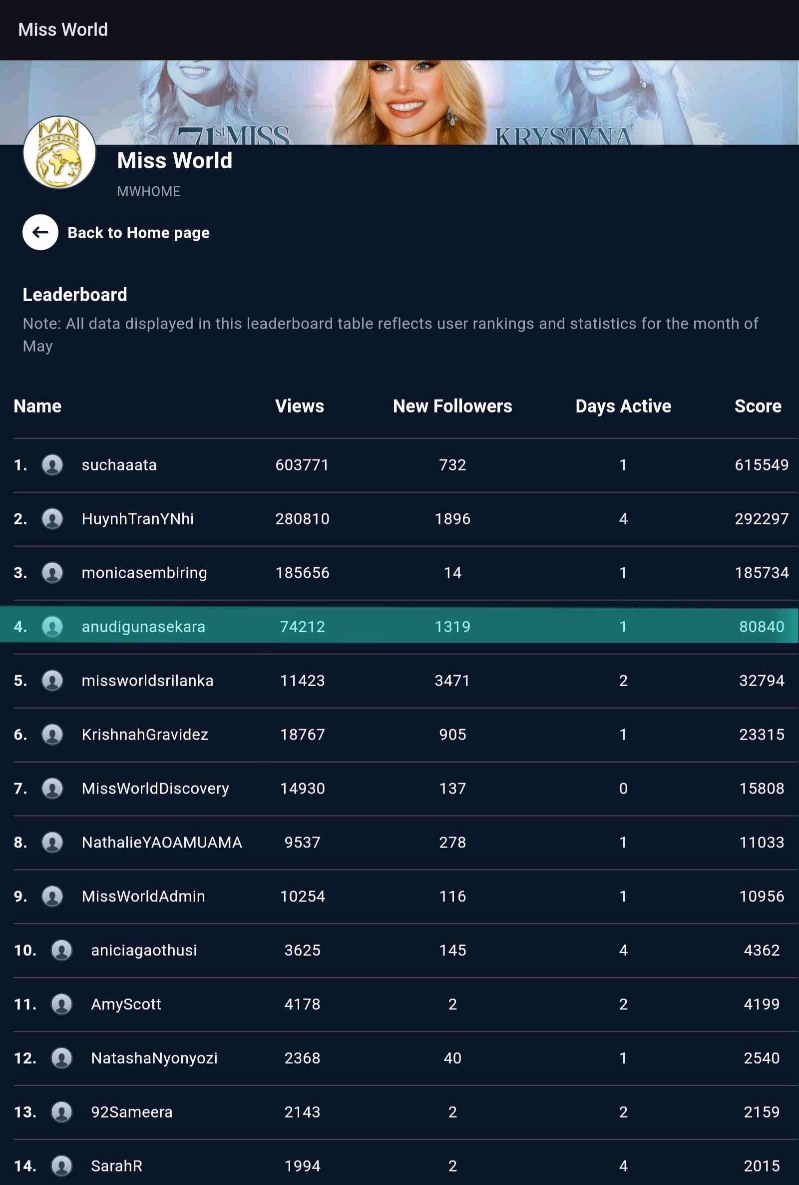Click the views value 185656
The image size is (799, 1185).
(302, 573)
